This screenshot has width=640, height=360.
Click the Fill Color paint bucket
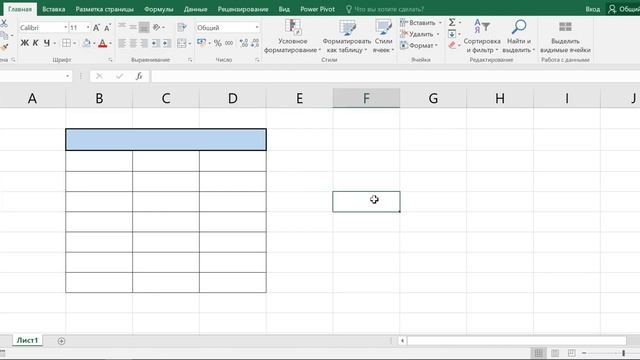87,43
